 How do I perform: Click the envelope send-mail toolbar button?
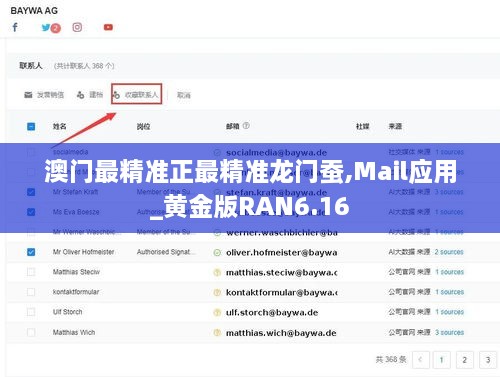(44, 95)
